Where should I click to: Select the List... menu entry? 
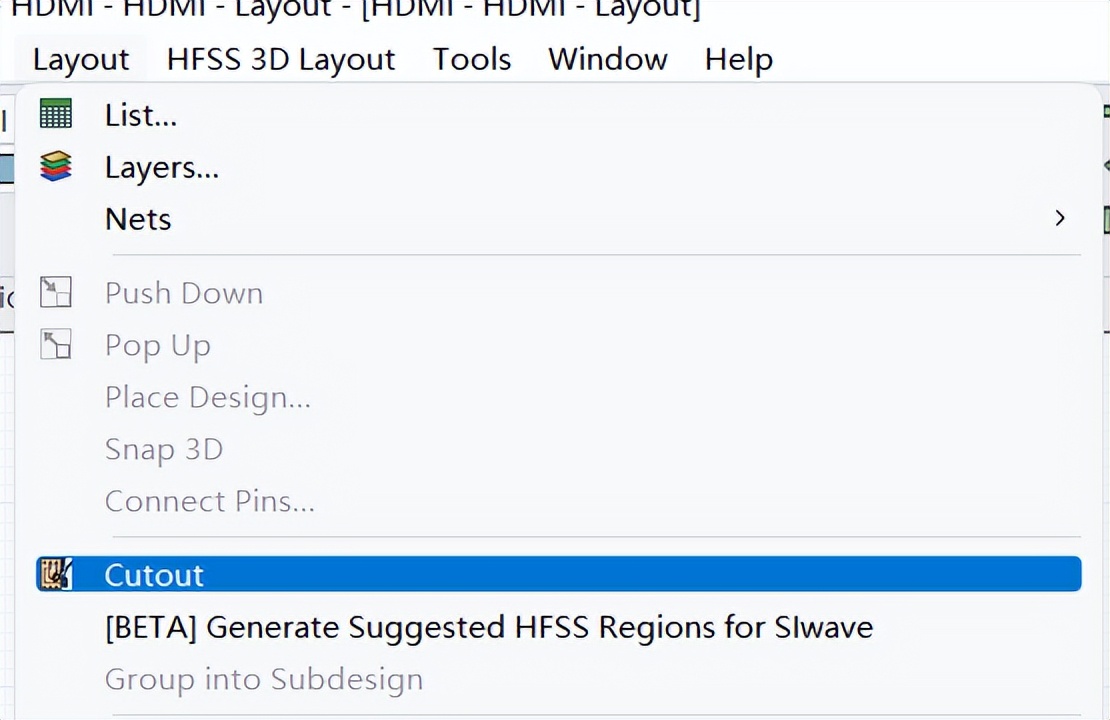(x=141, y=116)
